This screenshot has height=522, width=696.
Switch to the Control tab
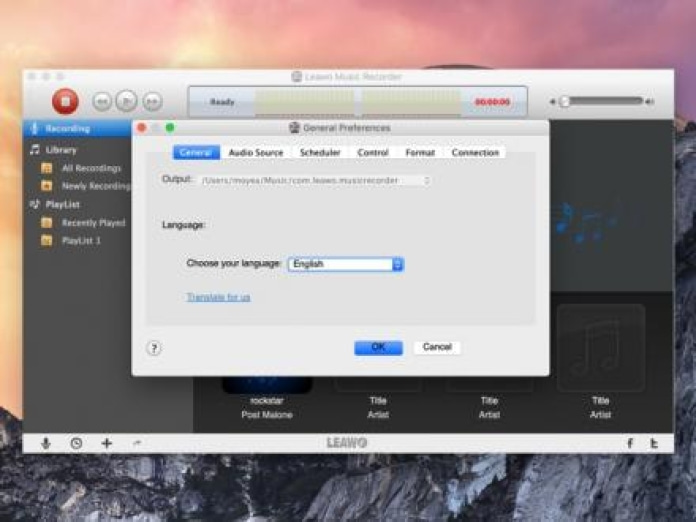coord(373,152)
